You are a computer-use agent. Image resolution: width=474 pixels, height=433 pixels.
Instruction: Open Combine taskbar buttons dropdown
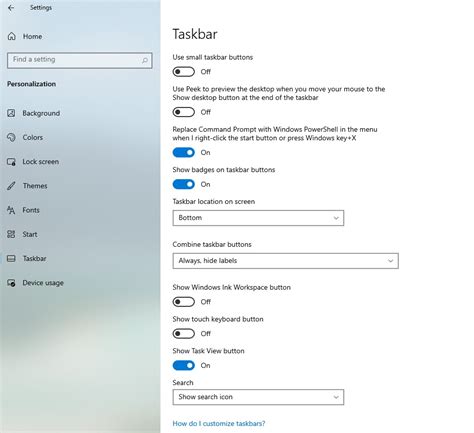point(286,261)
